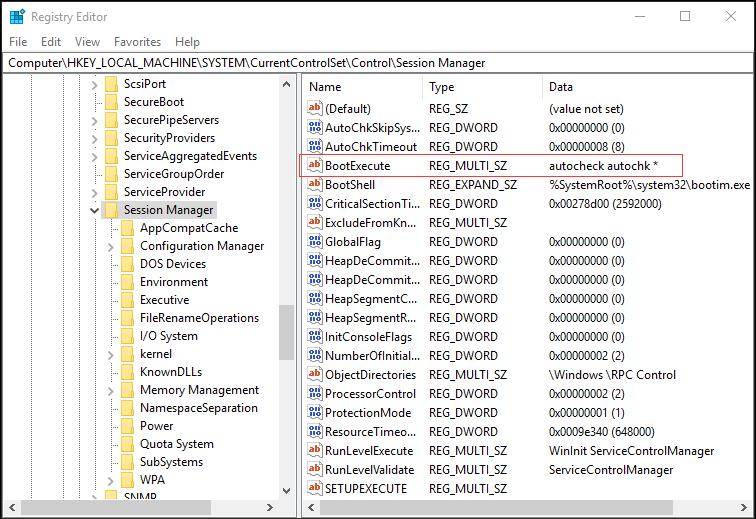Click the Environment folder icon

click(x=128, y=282)
